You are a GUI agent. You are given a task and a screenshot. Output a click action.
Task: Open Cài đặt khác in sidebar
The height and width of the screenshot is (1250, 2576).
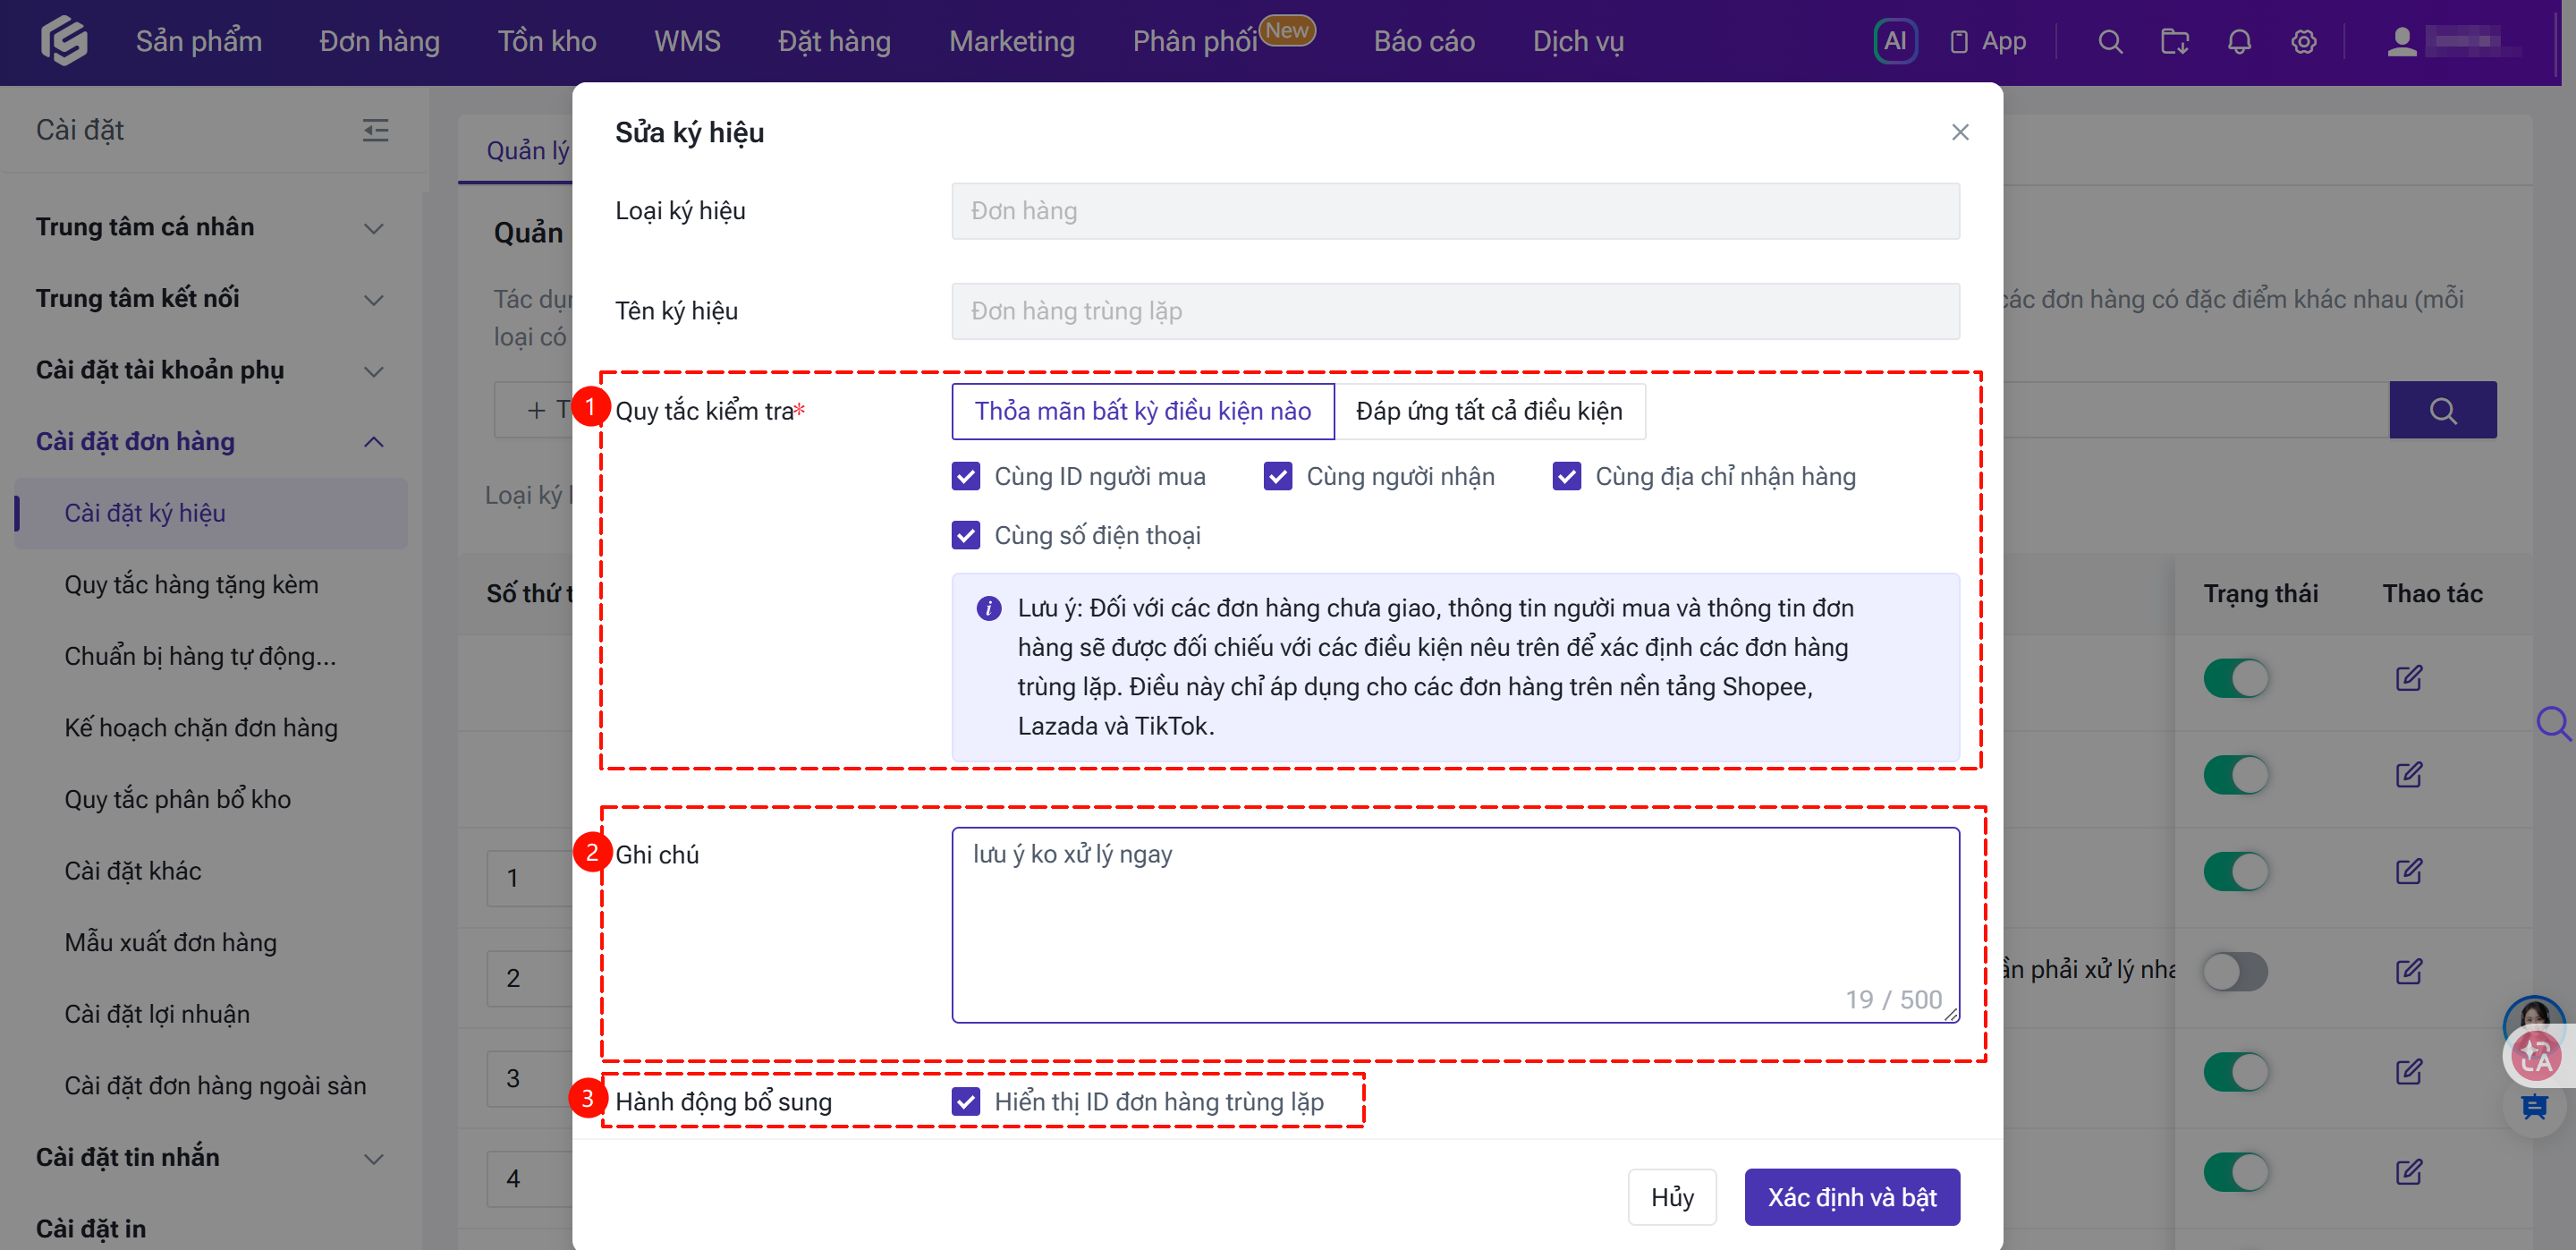pyautogui.click(x=133, y=871)
